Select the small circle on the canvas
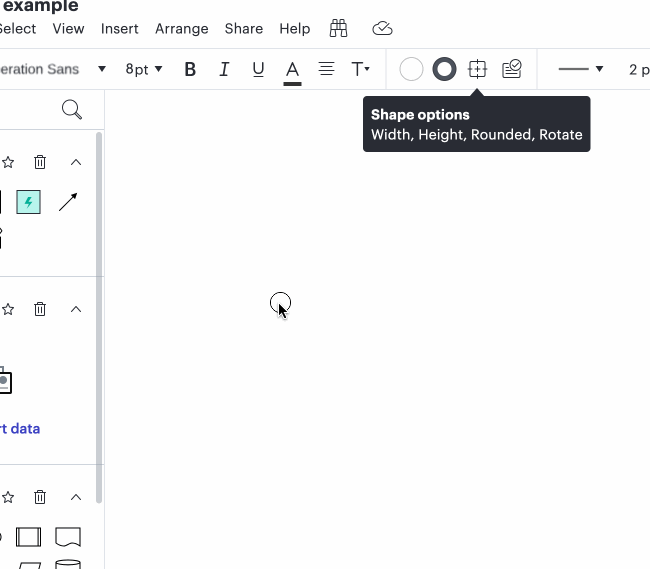Screen dimensions: 650x569 click(x=280, y=303)
